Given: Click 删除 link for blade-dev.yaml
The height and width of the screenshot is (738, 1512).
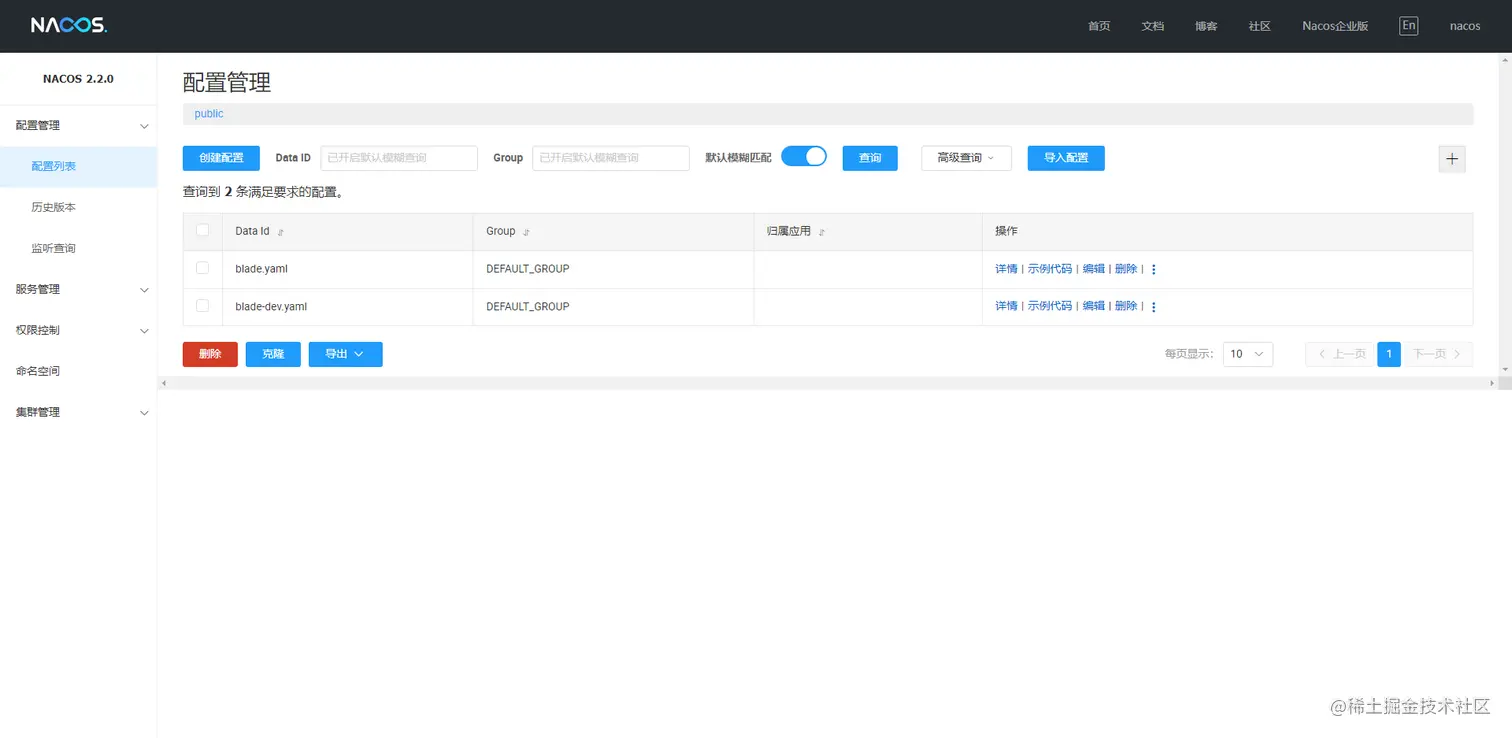Looking at the screenshot, I should click(1126, 306).
